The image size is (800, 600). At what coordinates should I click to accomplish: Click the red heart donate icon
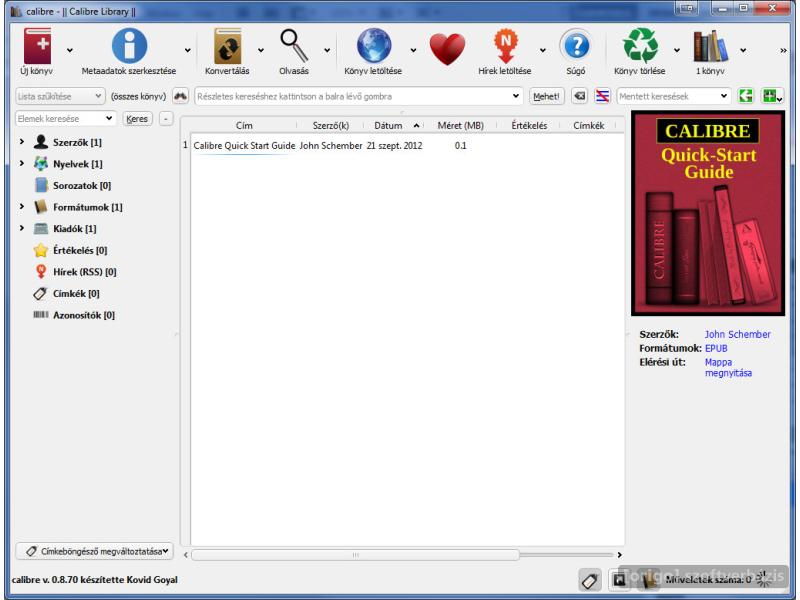447,48
